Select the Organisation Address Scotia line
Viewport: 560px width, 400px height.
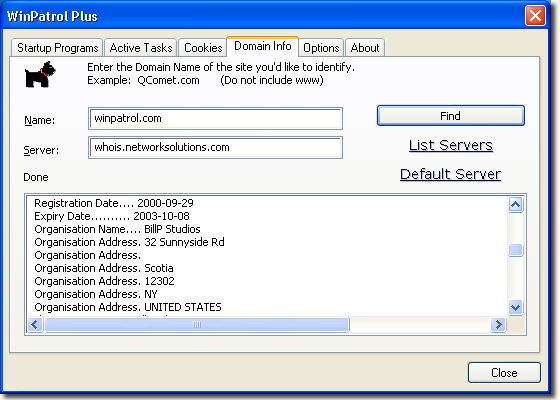[104, 268]
